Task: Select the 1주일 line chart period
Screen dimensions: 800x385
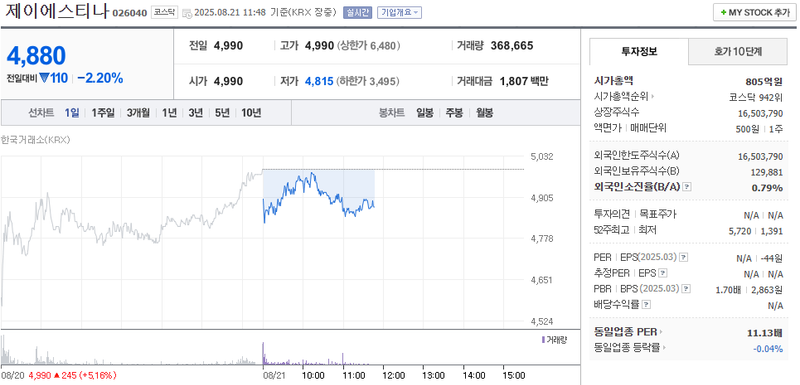Action: coord(103,113)
